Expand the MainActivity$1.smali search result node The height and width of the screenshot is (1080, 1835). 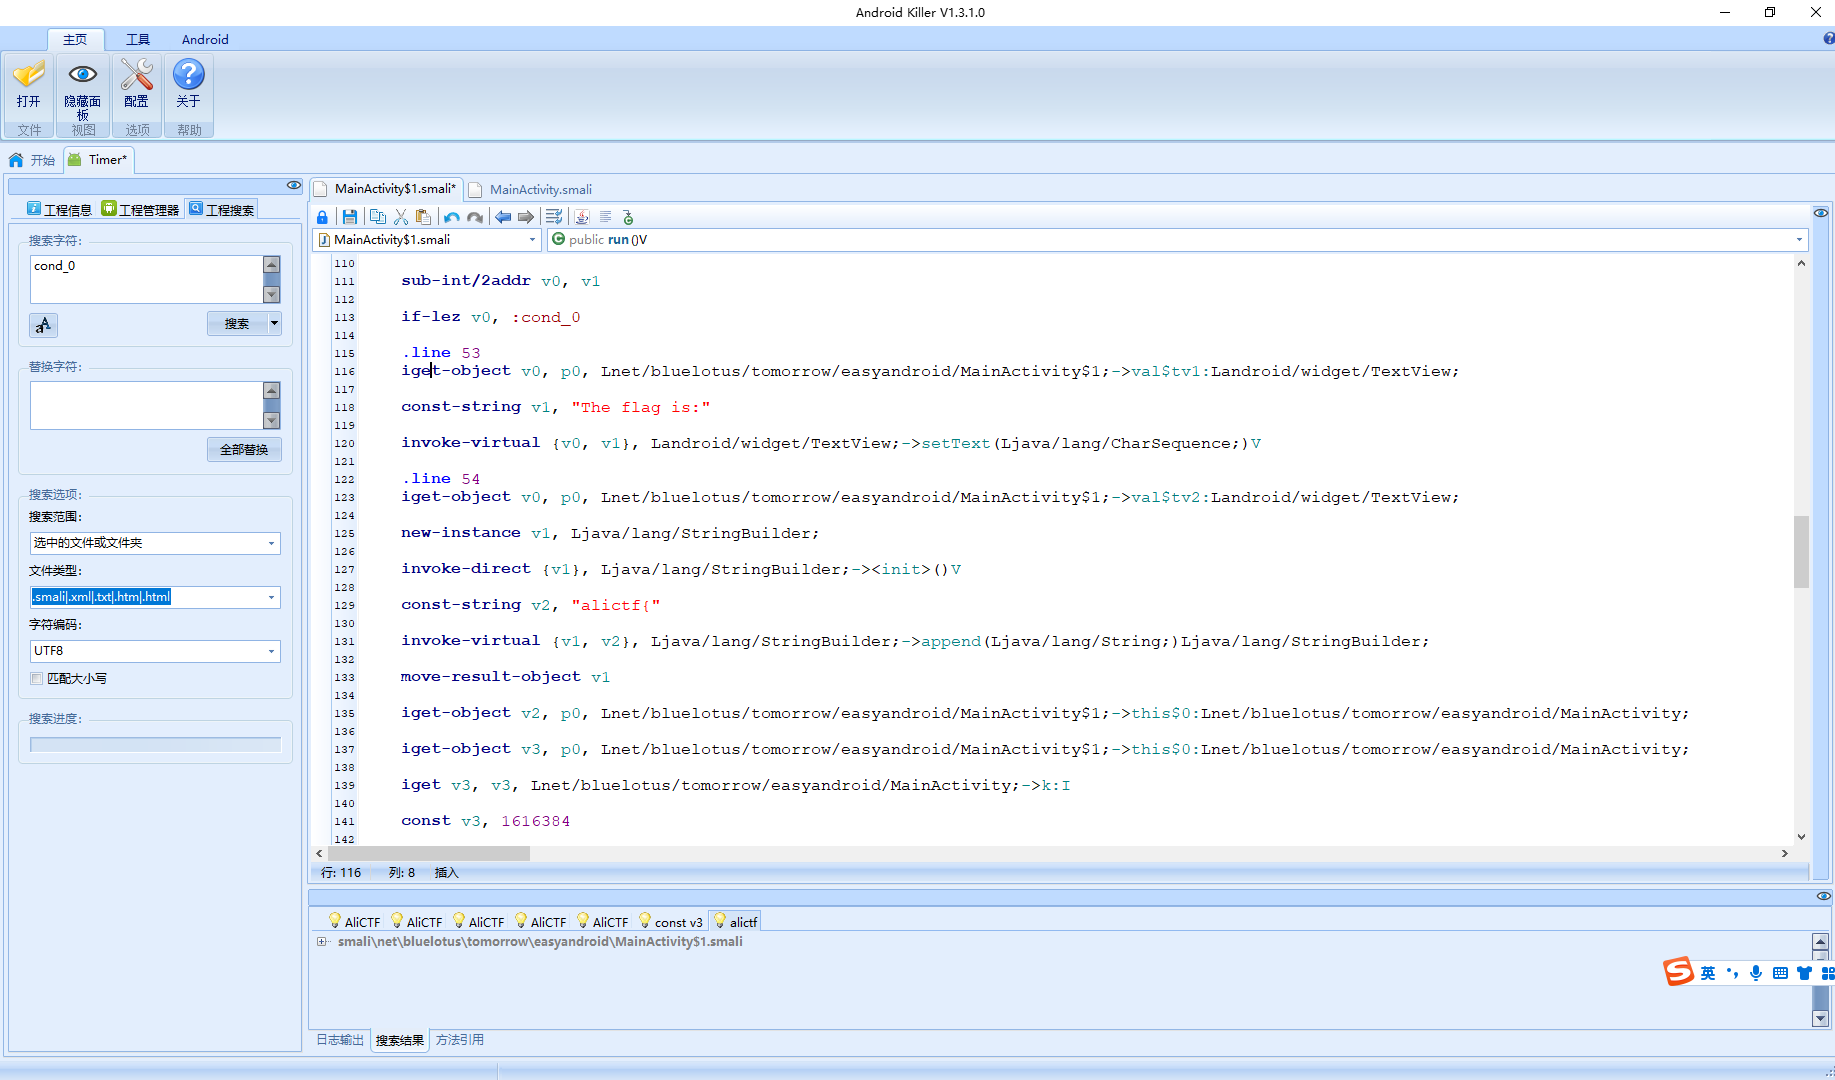point(322,941)
